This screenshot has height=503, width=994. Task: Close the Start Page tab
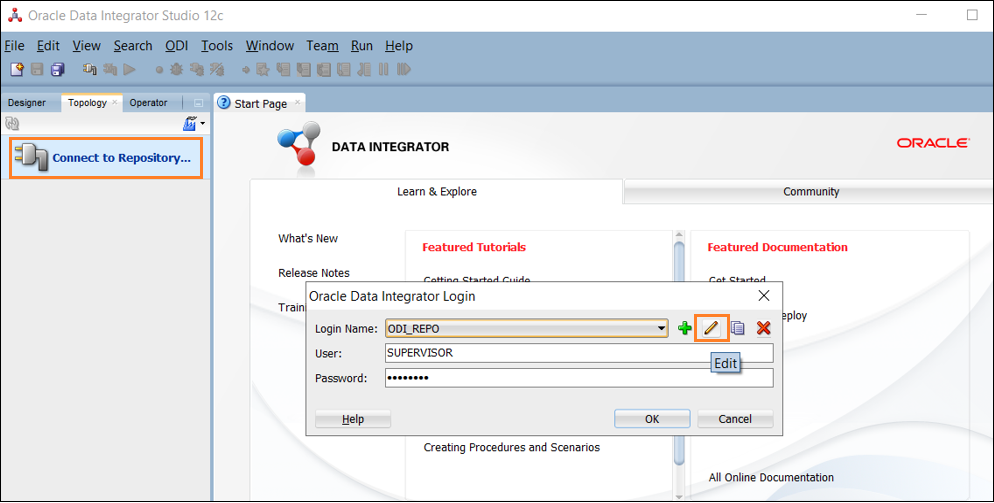pyautogui.click(x=297, y=102)
